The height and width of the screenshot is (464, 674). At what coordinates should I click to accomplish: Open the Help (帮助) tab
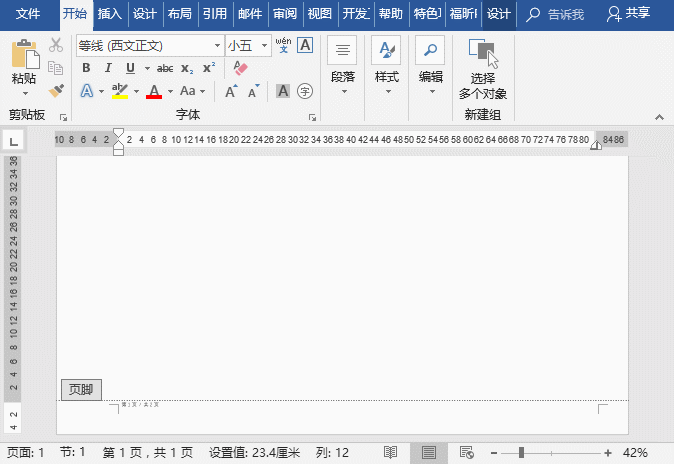(390, 14)
